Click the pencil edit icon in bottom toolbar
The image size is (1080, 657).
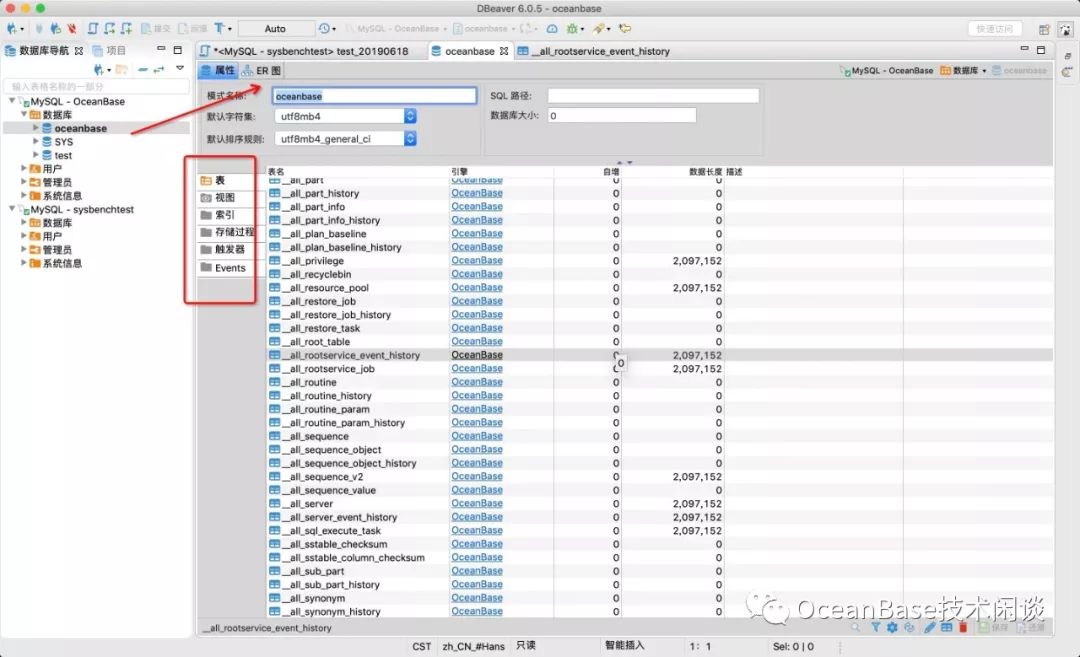(x=930, y=628)
